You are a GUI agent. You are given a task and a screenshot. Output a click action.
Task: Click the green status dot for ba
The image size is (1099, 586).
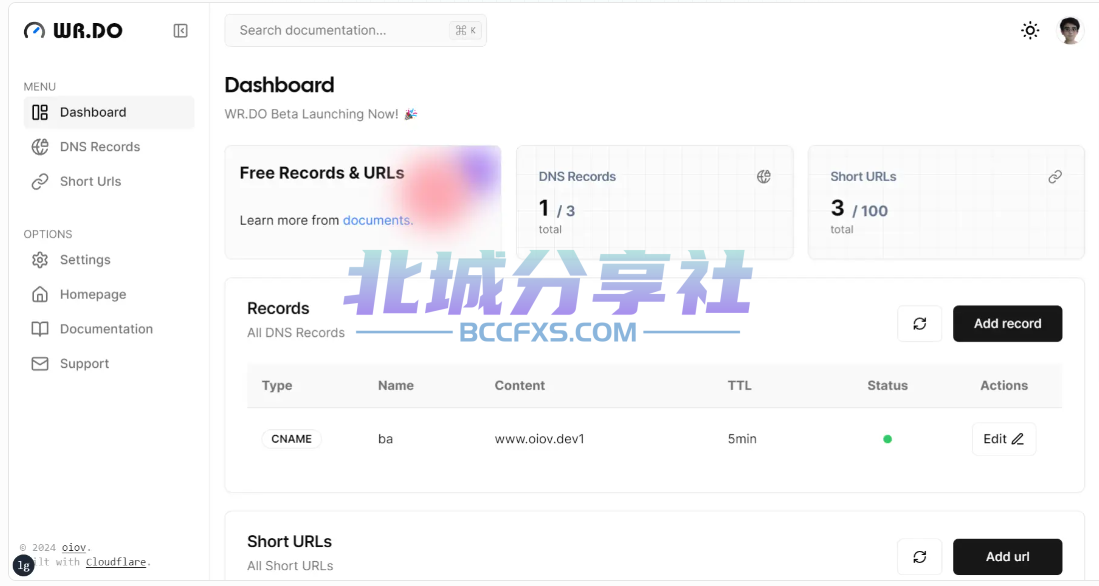point(887,439)
